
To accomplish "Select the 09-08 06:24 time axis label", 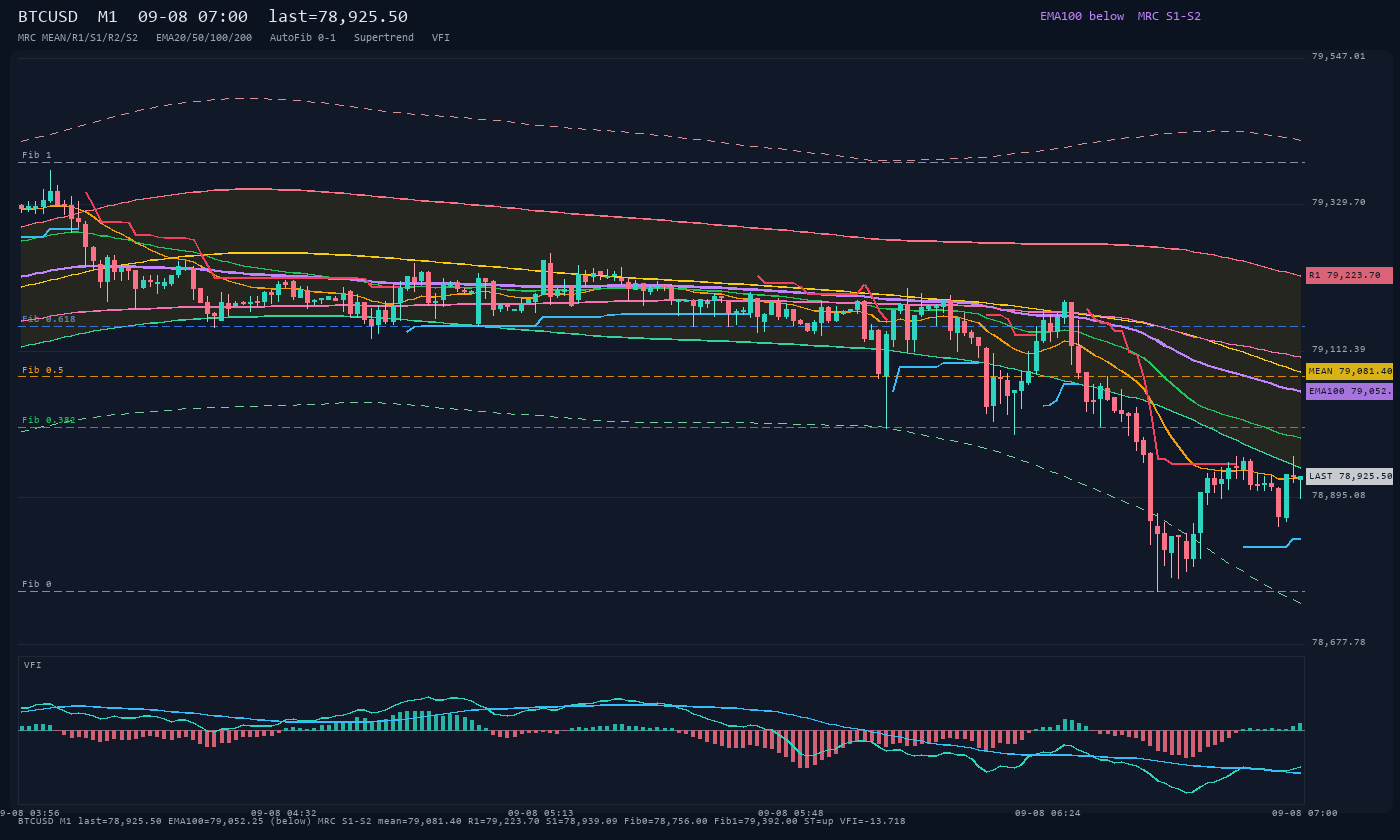I will pos(1048,813).
